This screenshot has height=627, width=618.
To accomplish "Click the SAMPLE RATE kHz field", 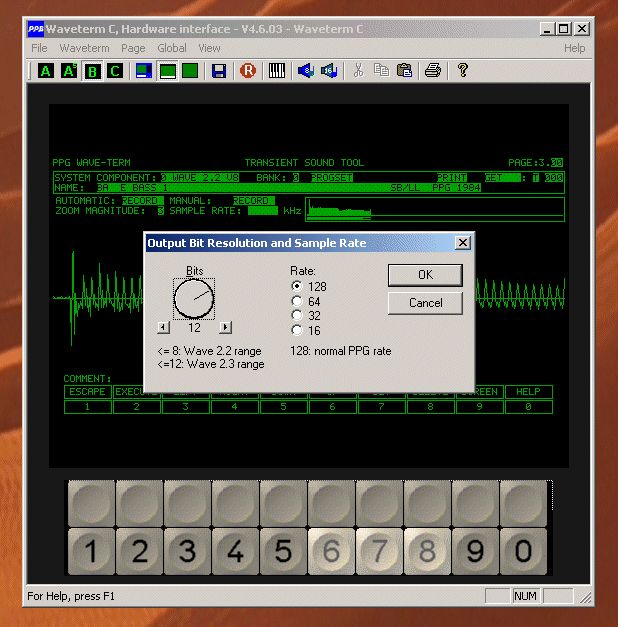I will [263, 211].
